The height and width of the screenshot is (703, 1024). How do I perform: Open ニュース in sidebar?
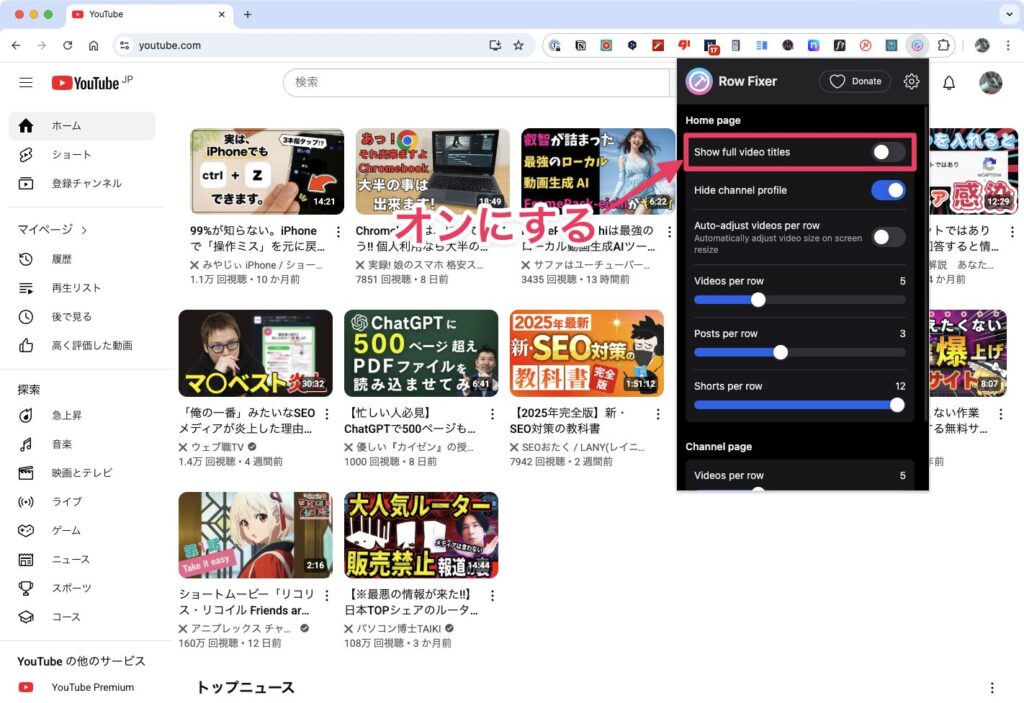tap(82, 559)
